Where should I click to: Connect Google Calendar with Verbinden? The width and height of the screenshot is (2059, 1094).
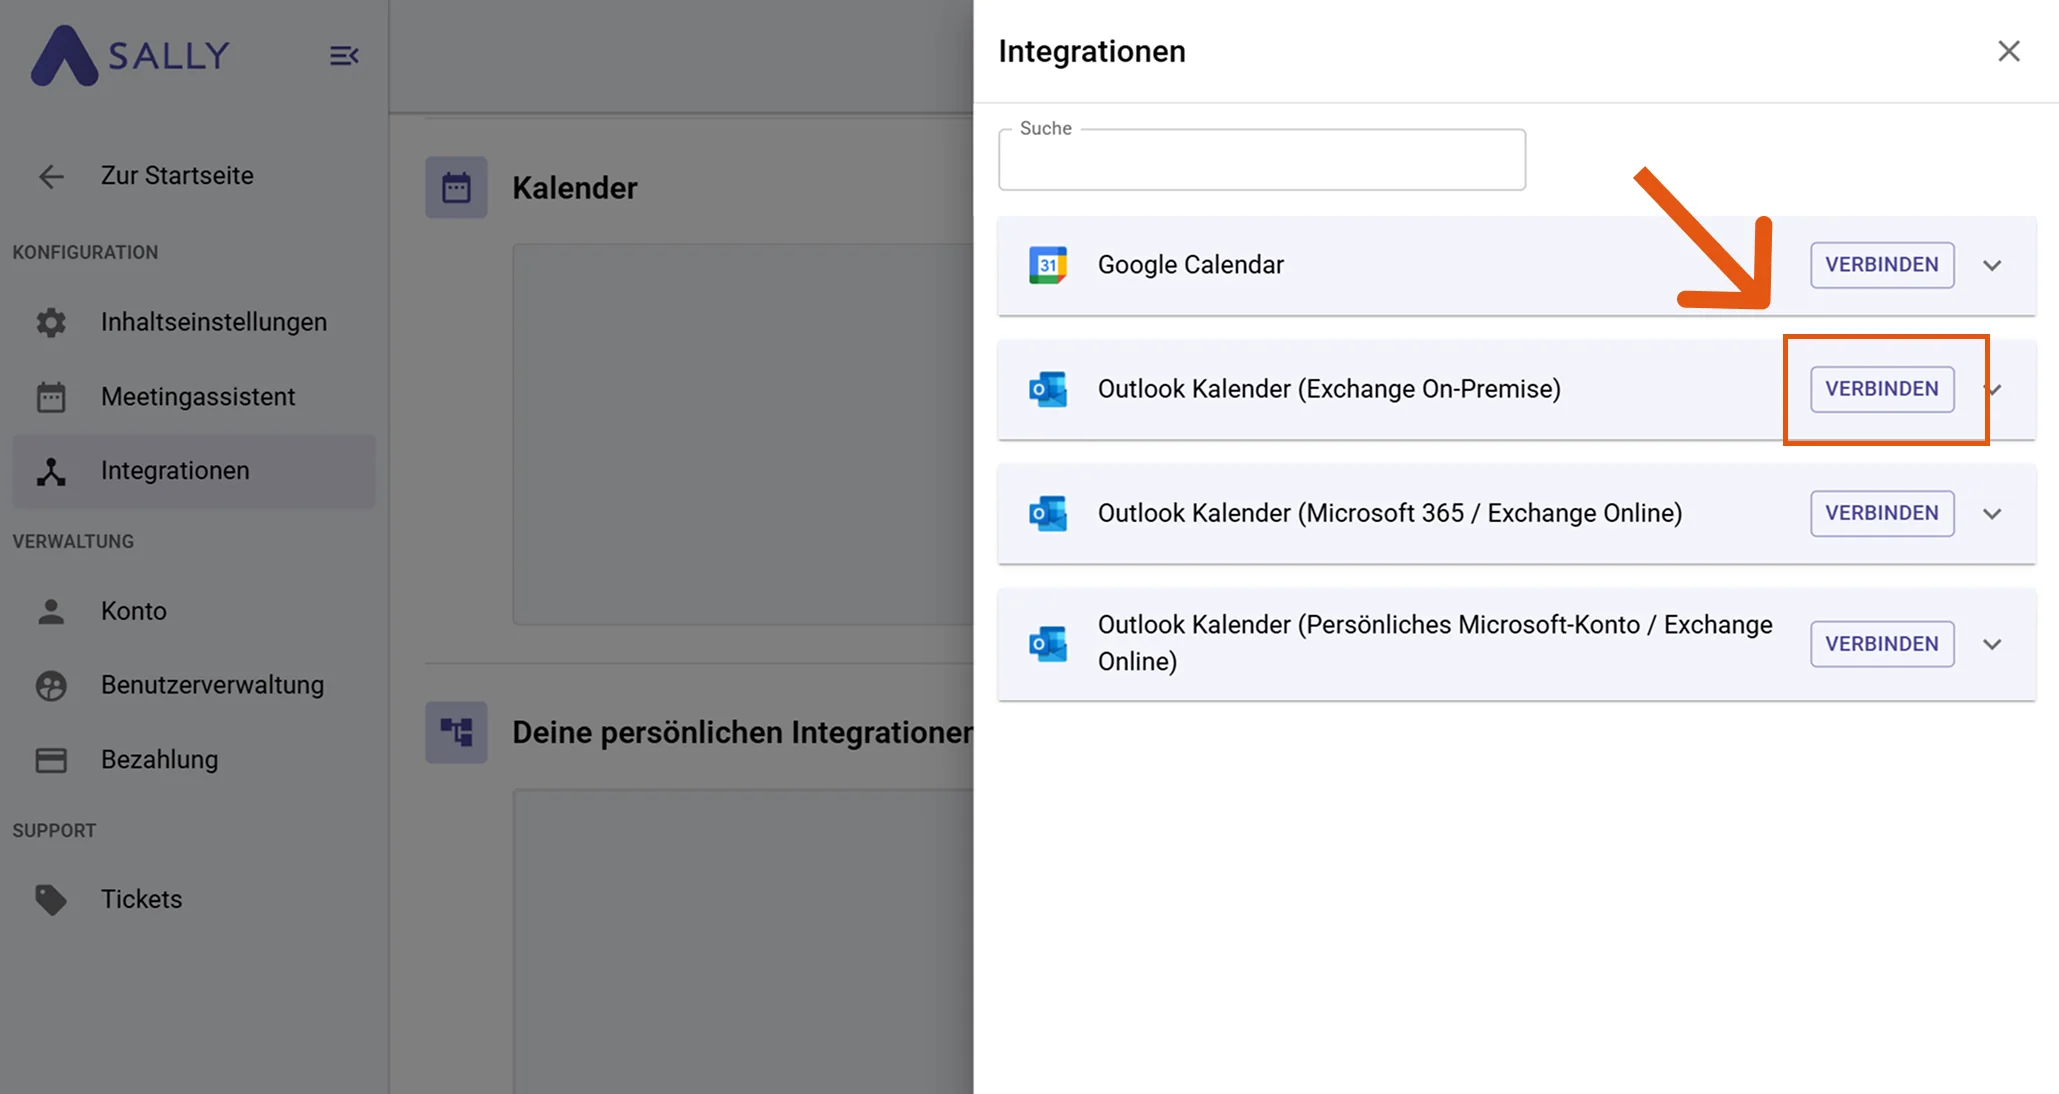coord(1882,265)
